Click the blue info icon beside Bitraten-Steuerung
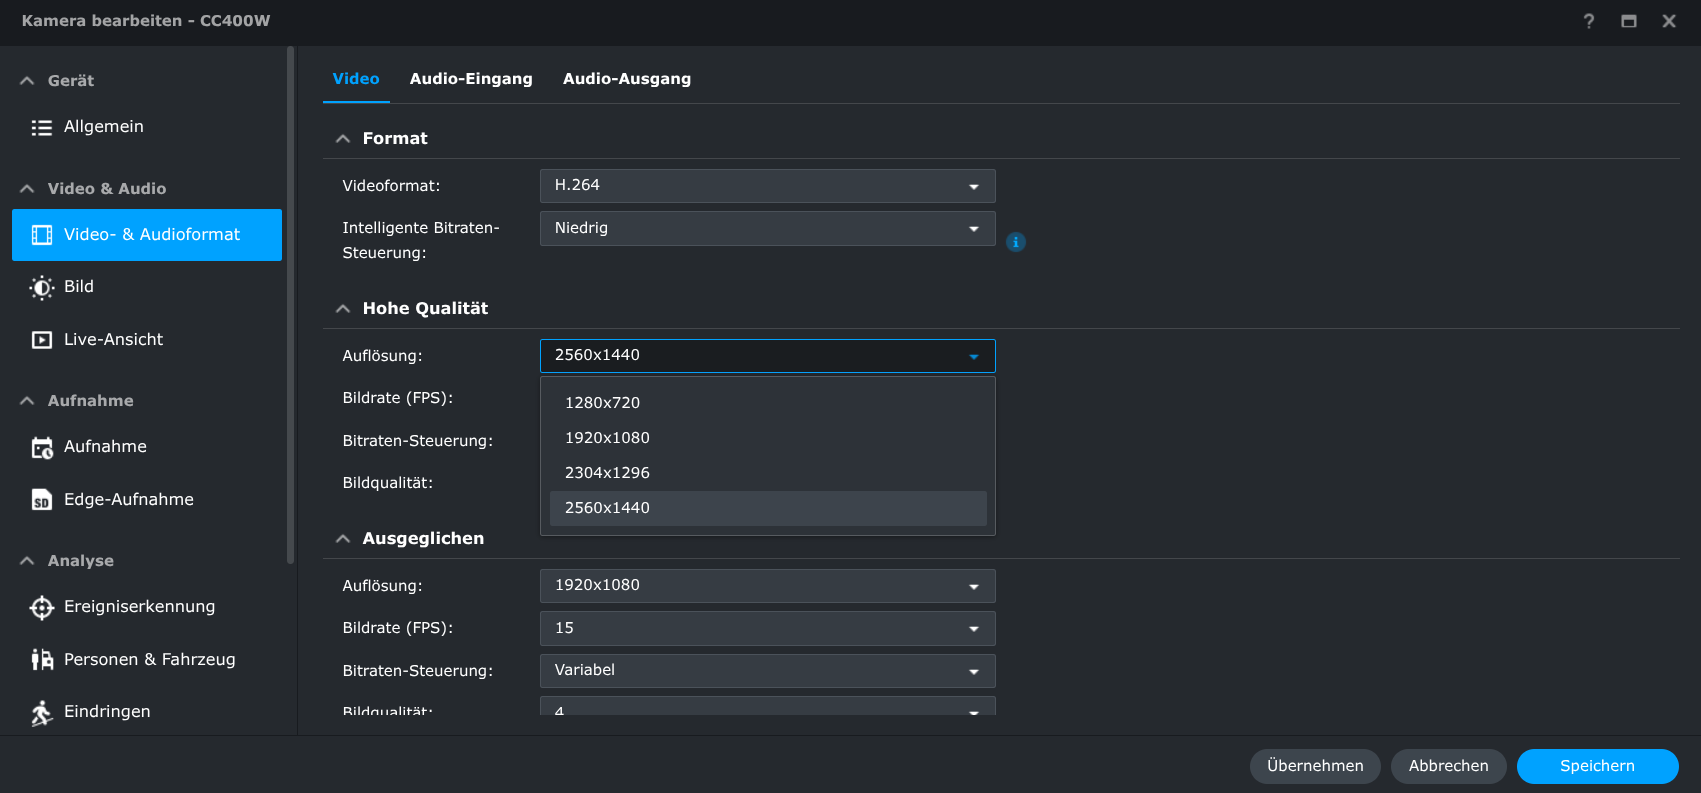Screen dimensions: 1701x793 click(x=1015, y=242)
